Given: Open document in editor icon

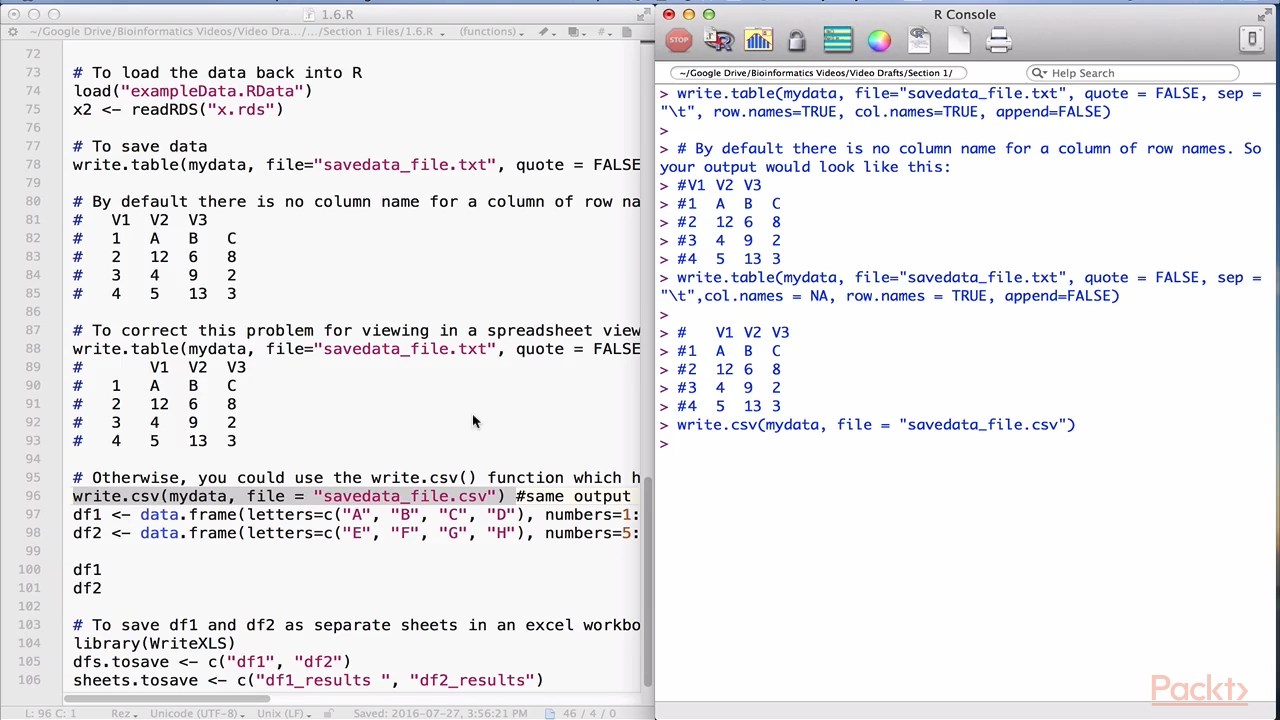Looking at the screenshot, I should coord(919,41).
